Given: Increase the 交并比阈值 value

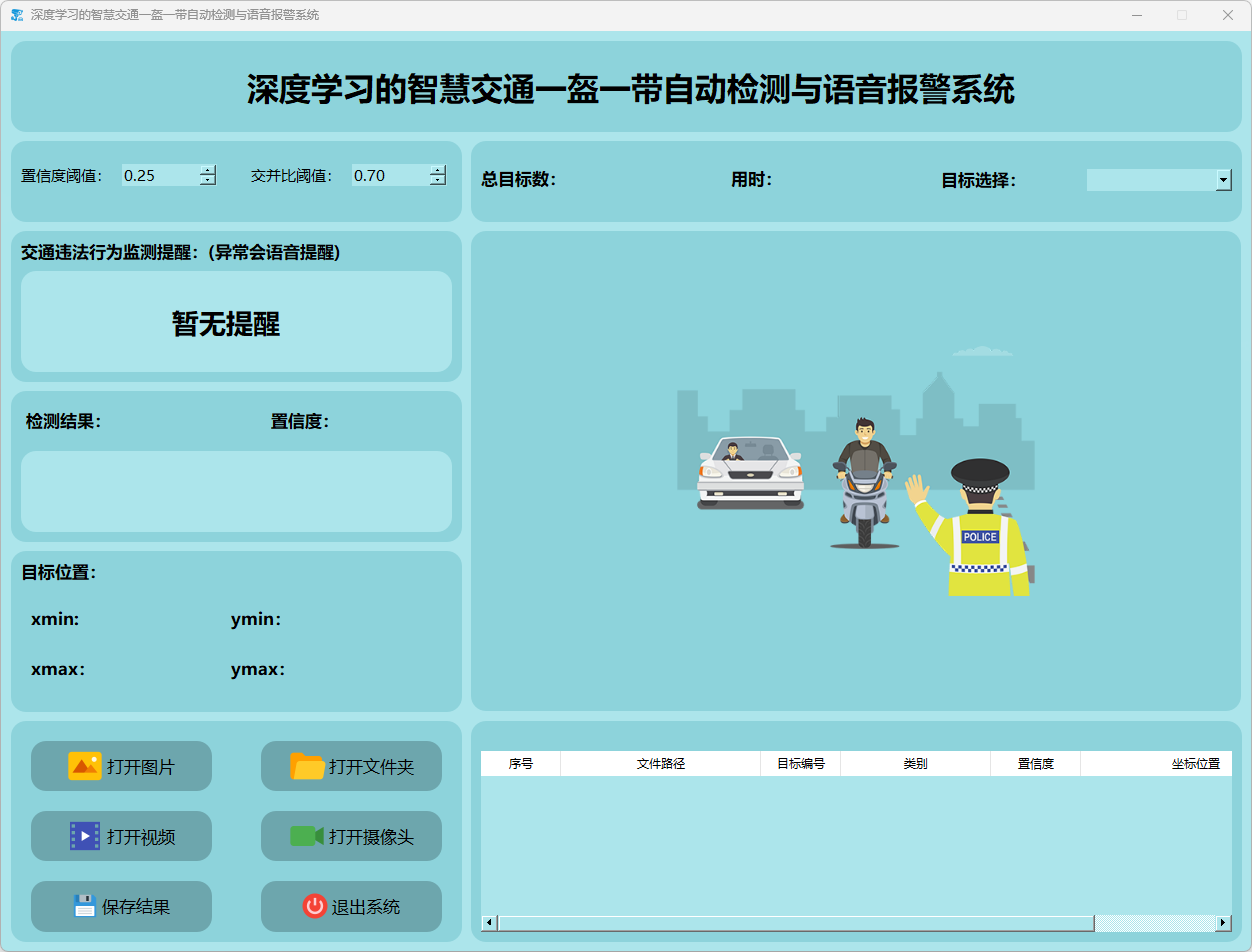Looking at the screenshot, I should [x=437, y=170].
